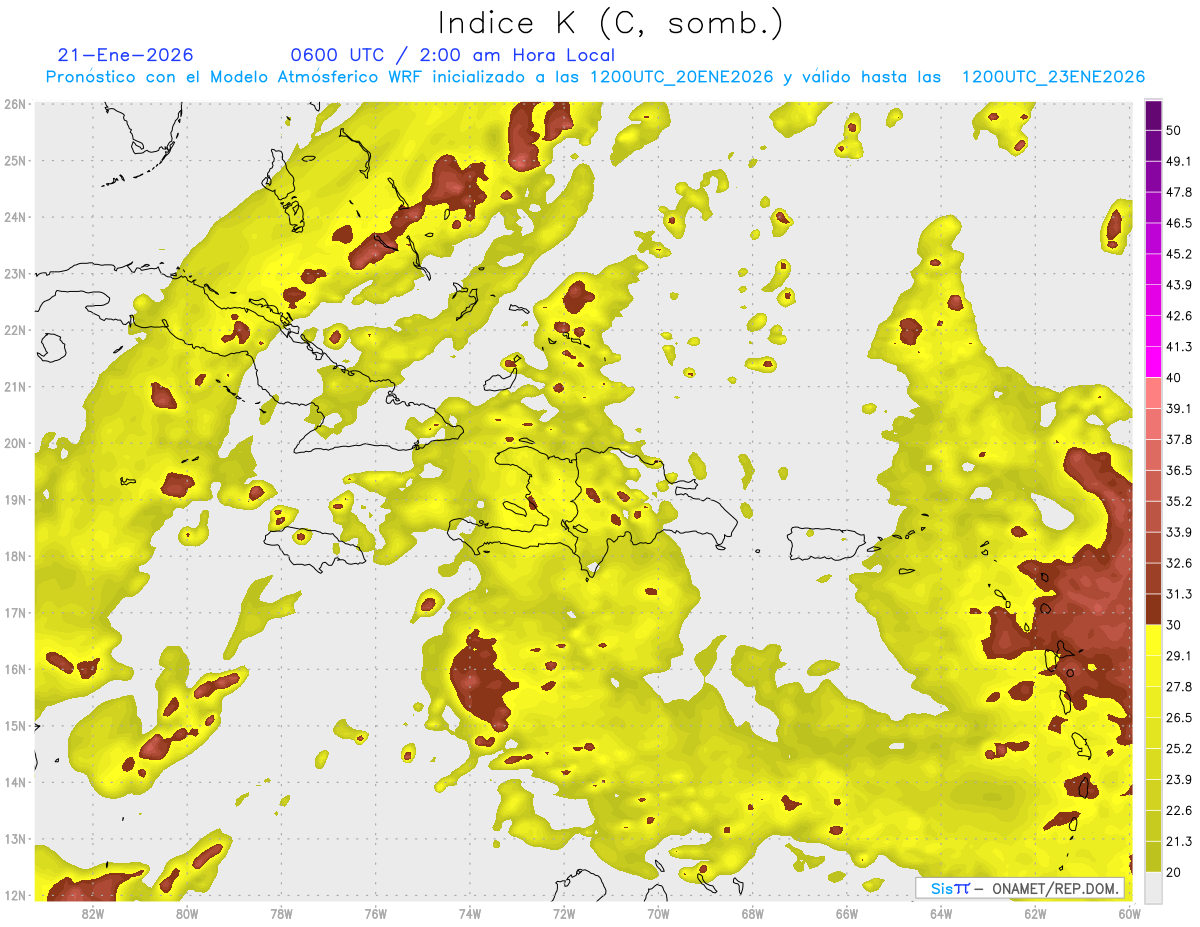
Task: Click the colorbar value 42.6
Action: coord(1179,316)
